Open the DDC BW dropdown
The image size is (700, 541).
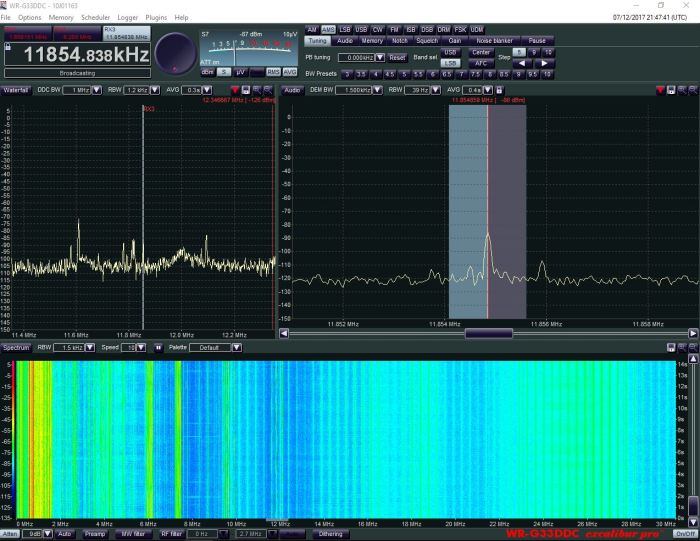95,90
